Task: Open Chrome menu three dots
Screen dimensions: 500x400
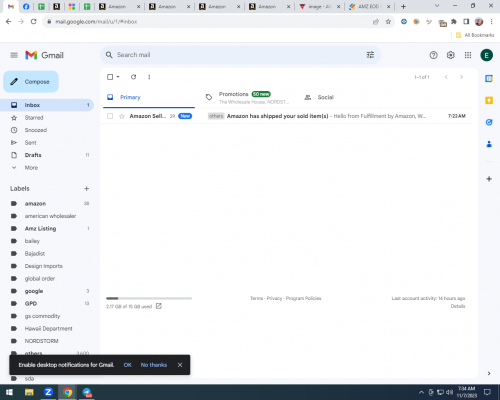Action: [x=491, y=22]
